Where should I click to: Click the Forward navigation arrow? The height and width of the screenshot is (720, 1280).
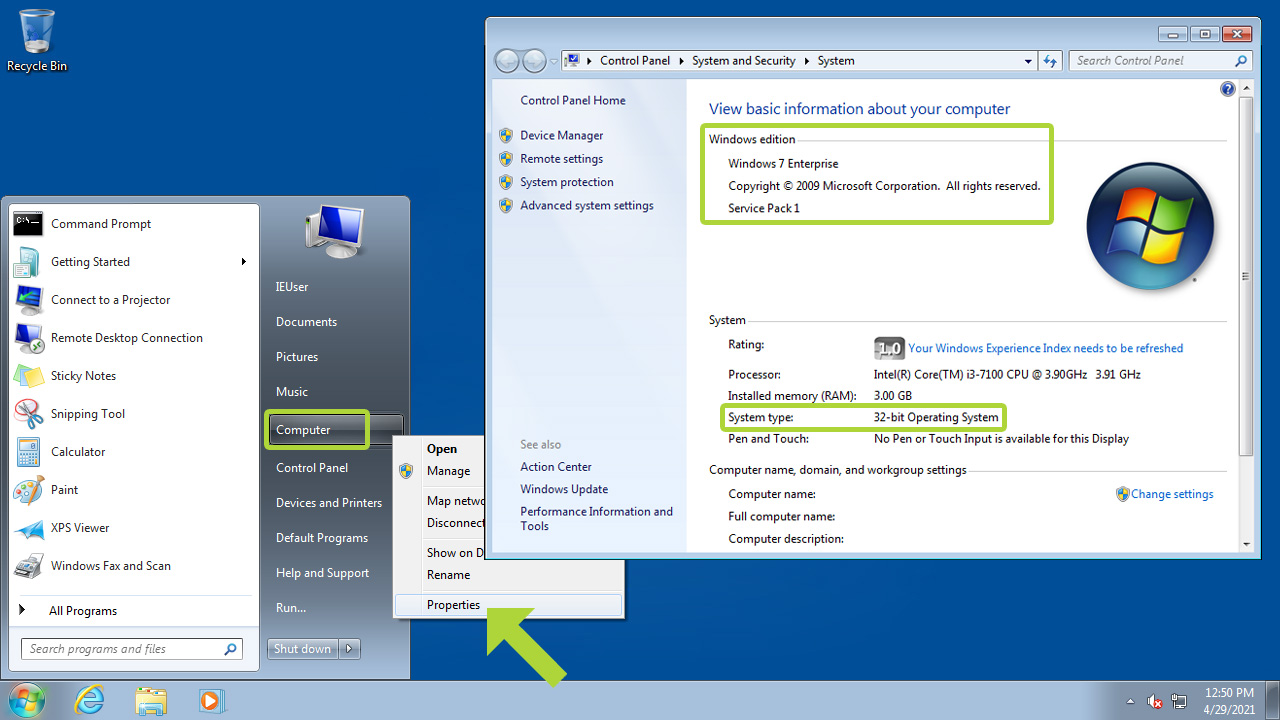[535, 61]
